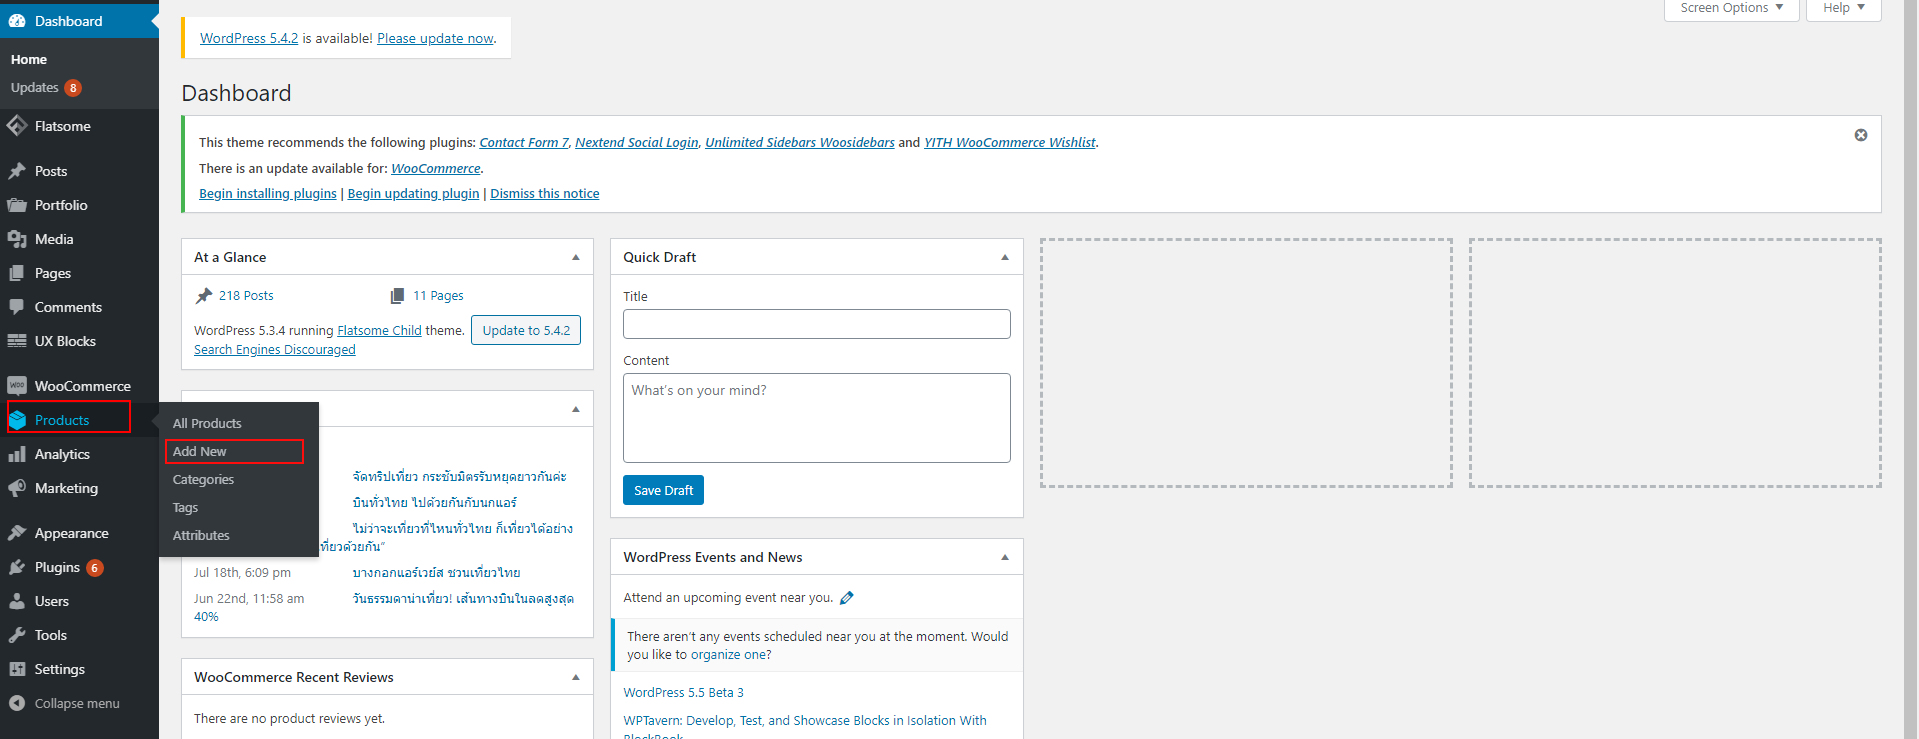This screenshot has width=1919, height=739.
Task: Click the Flatsome diamond icon
Action: (x=17, y=126)
